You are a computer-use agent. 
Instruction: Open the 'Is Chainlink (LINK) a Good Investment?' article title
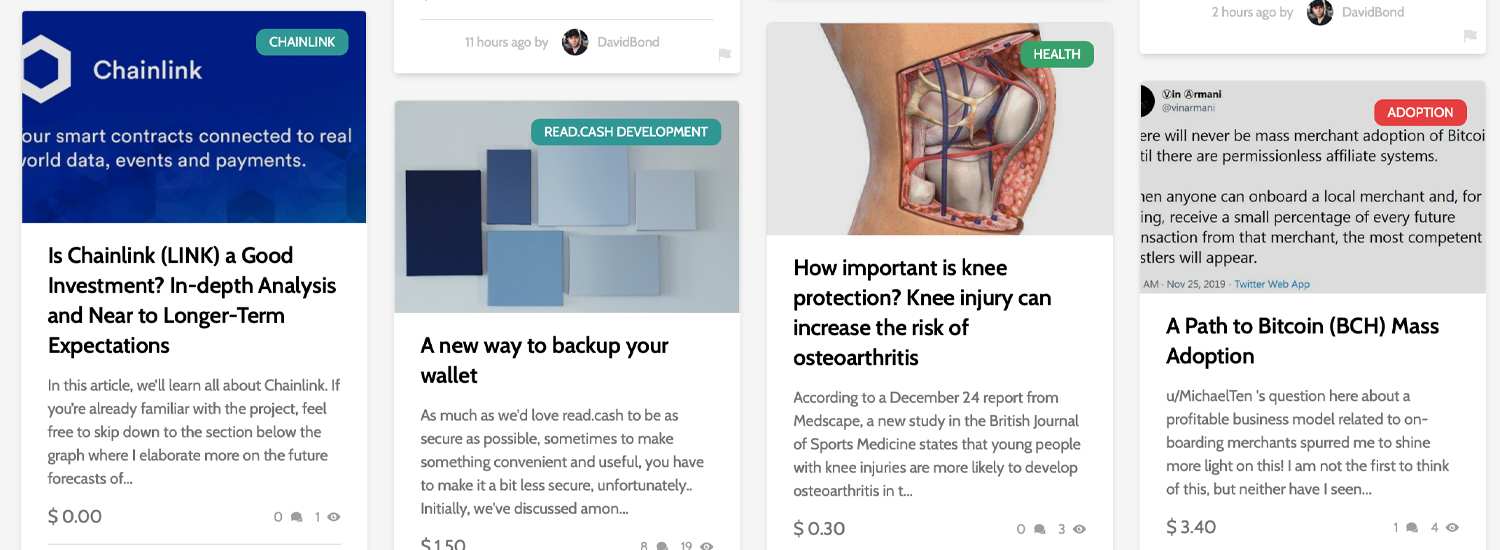192,300
